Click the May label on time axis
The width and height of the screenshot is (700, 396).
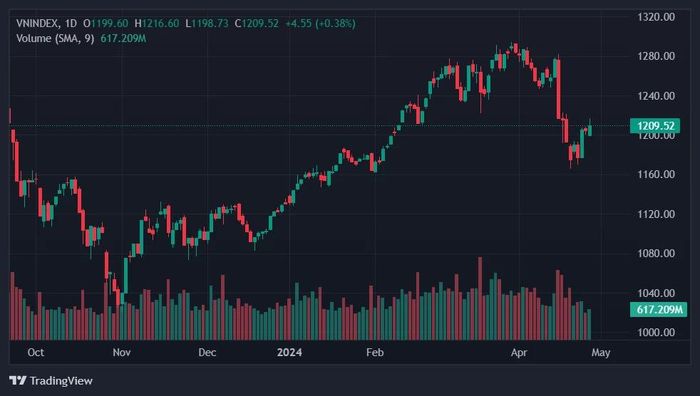[601, 352]
